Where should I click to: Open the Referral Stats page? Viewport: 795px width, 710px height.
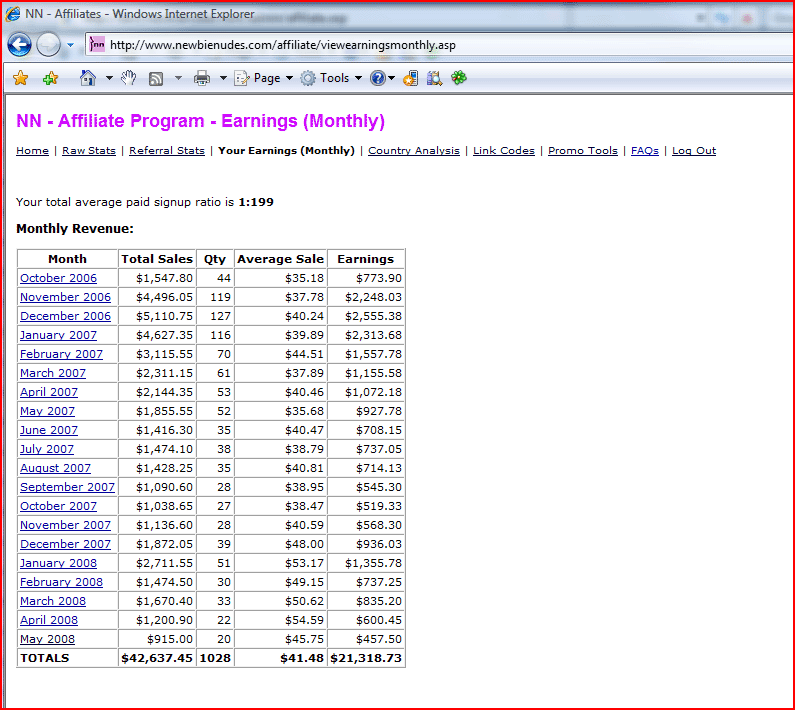[x=167, y=151]
